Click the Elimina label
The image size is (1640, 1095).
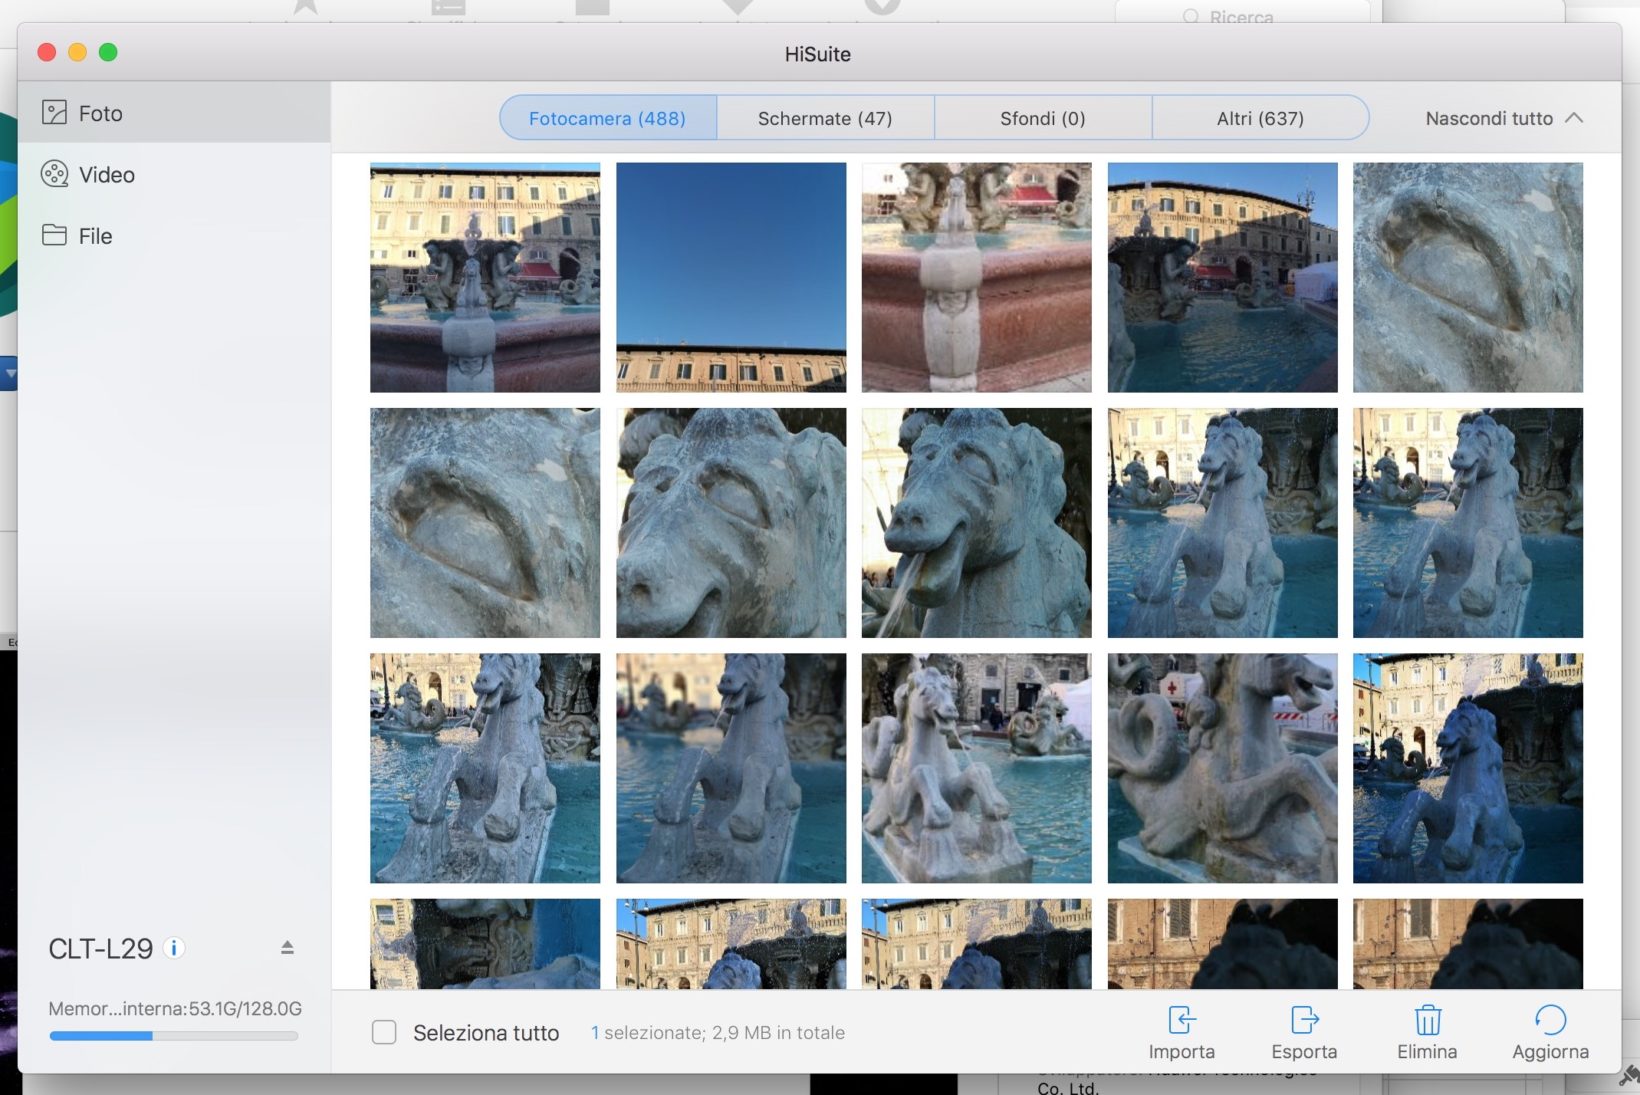(x=1427, y=1052)
